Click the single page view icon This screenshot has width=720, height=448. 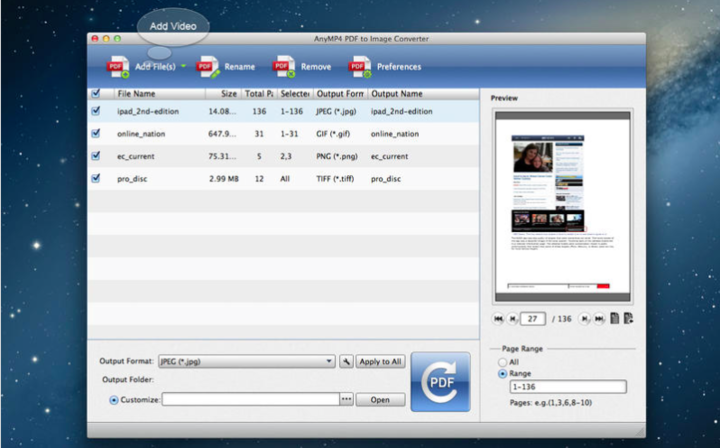pos(614,318)
